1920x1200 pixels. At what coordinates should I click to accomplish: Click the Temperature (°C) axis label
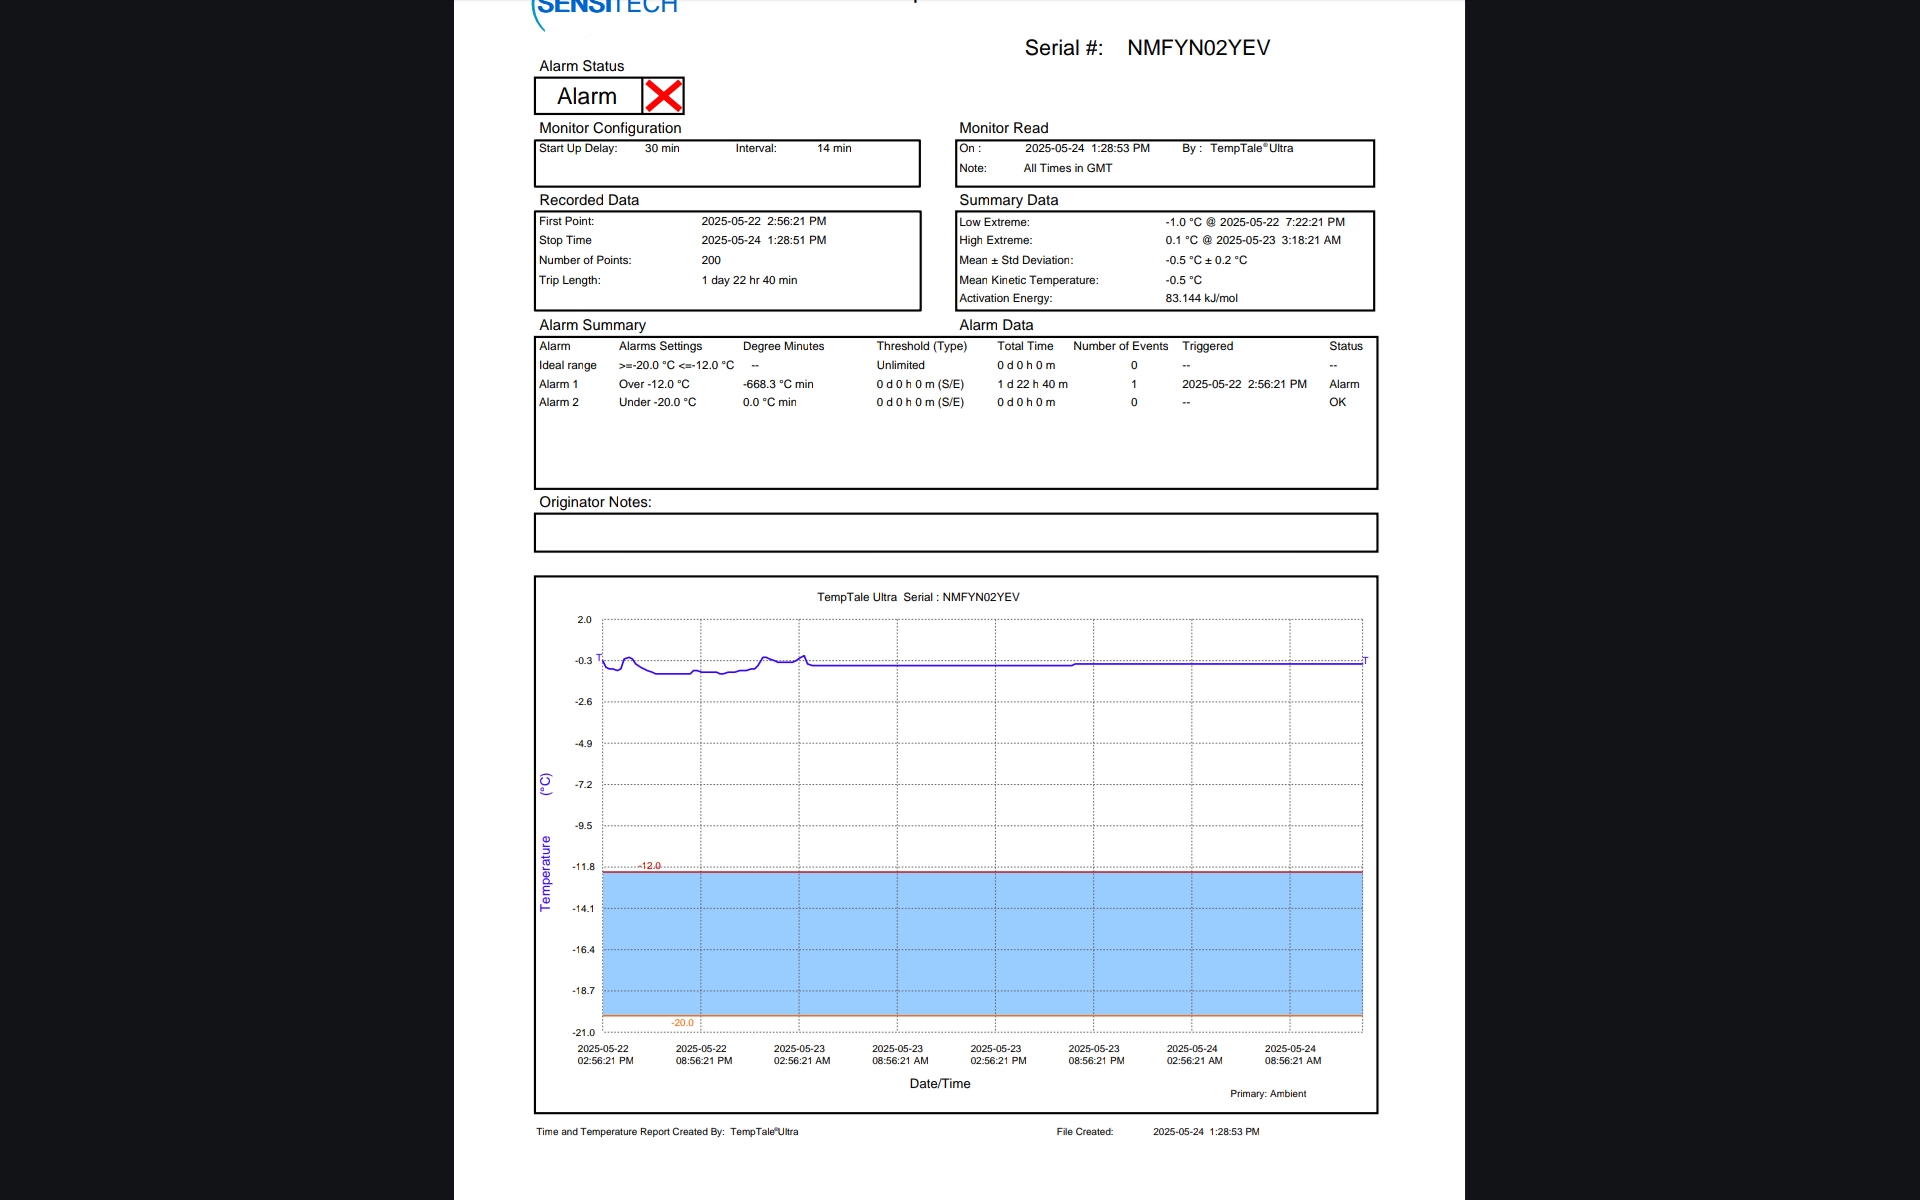tap(545, 842)
